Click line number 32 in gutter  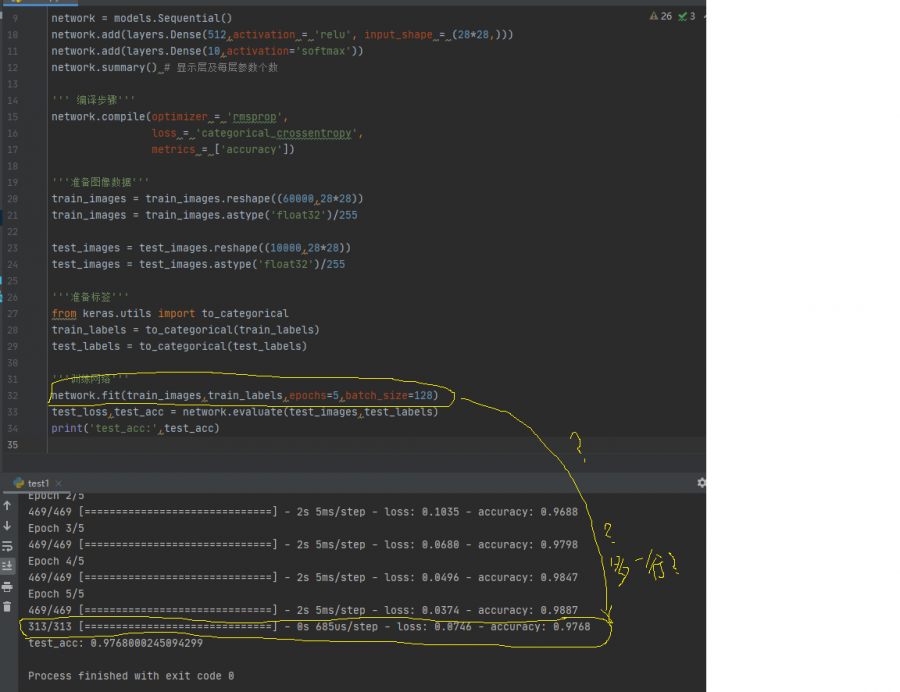click(13, 395)
